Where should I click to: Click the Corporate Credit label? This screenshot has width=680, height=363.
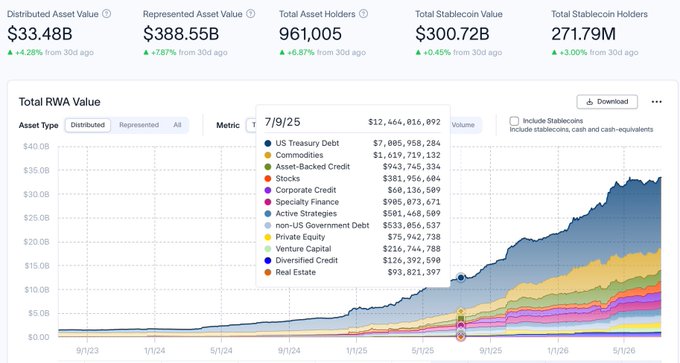pos(306,190)
